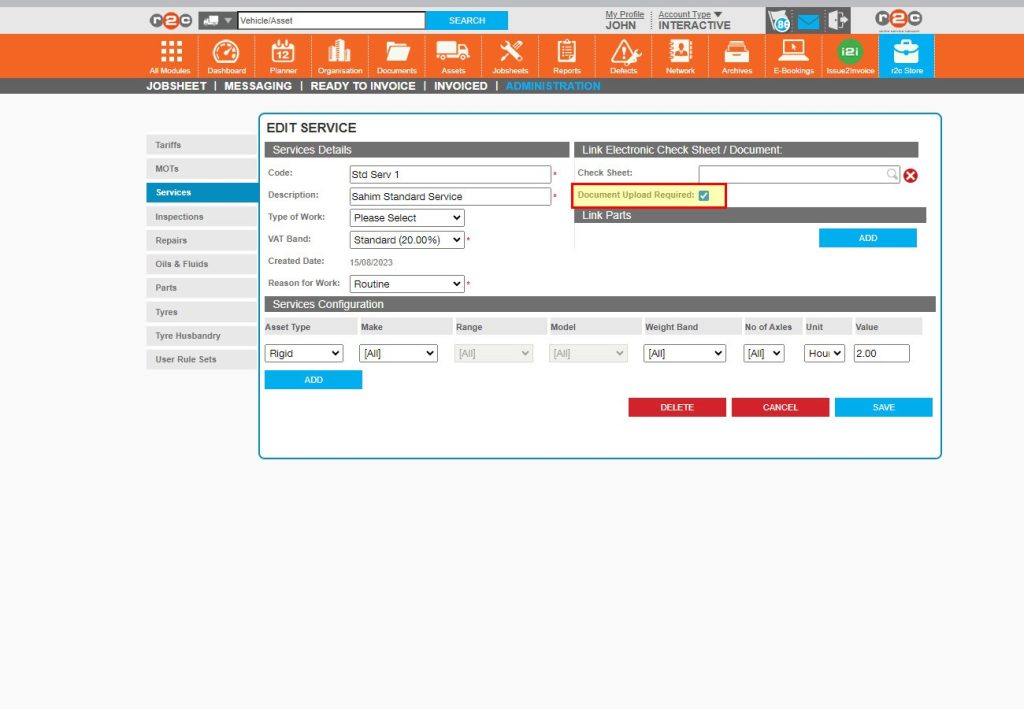The image size is (1024, 709).
Task: Select Inspections in the sidebar
Action: tap(202, 216)
